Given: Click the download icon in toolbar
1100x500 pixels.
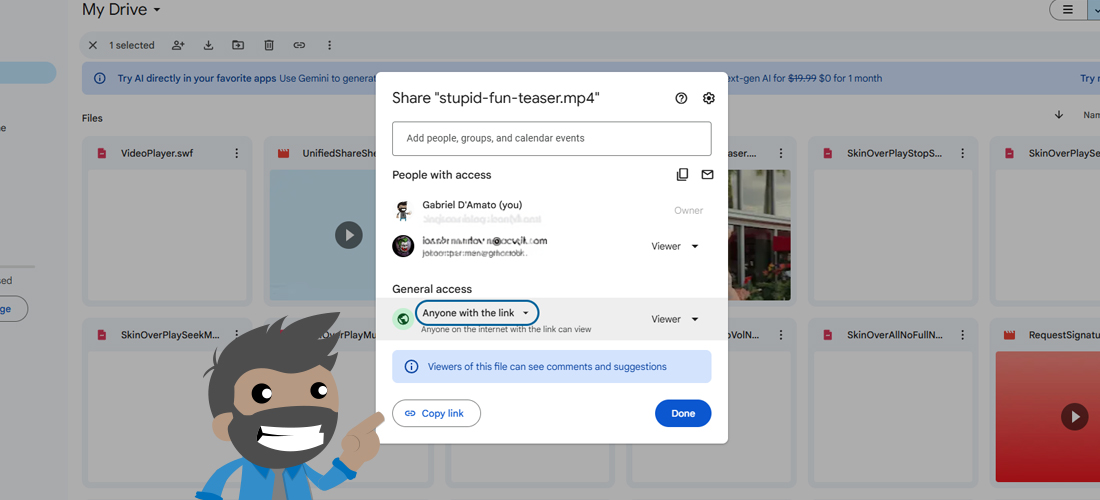Looking at the screenshot, I should click(209, 45).
